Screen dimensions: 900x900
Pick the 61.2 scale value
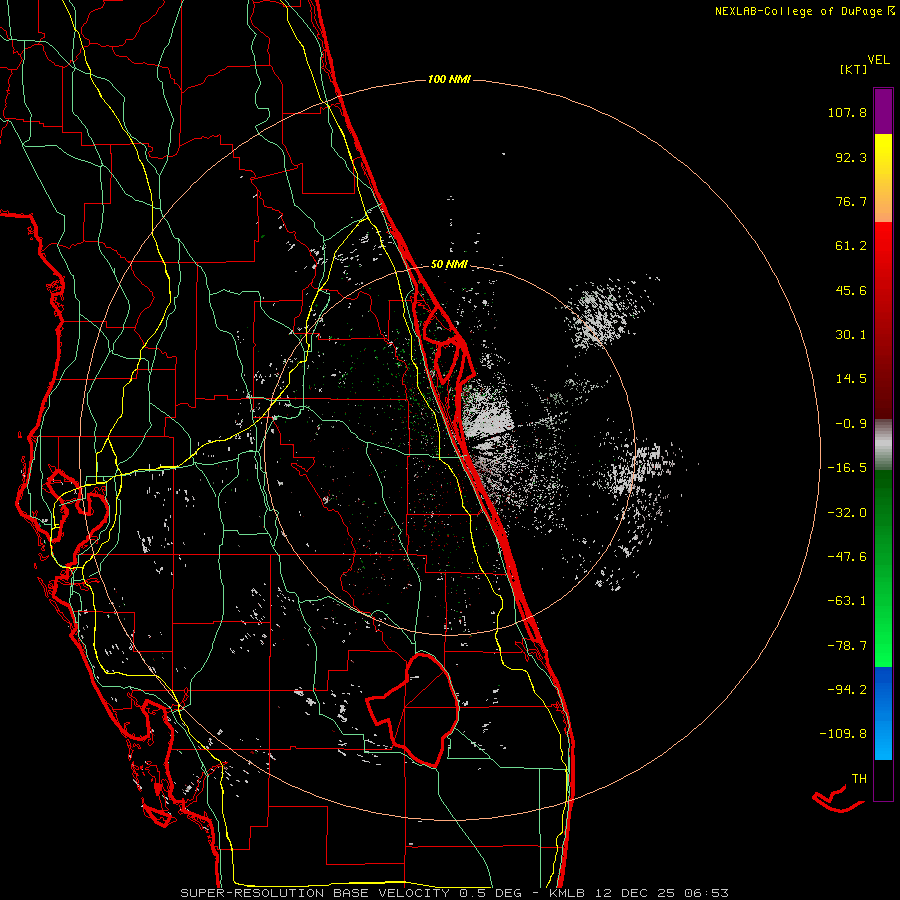pyautogui.click(x=851, y=246)
